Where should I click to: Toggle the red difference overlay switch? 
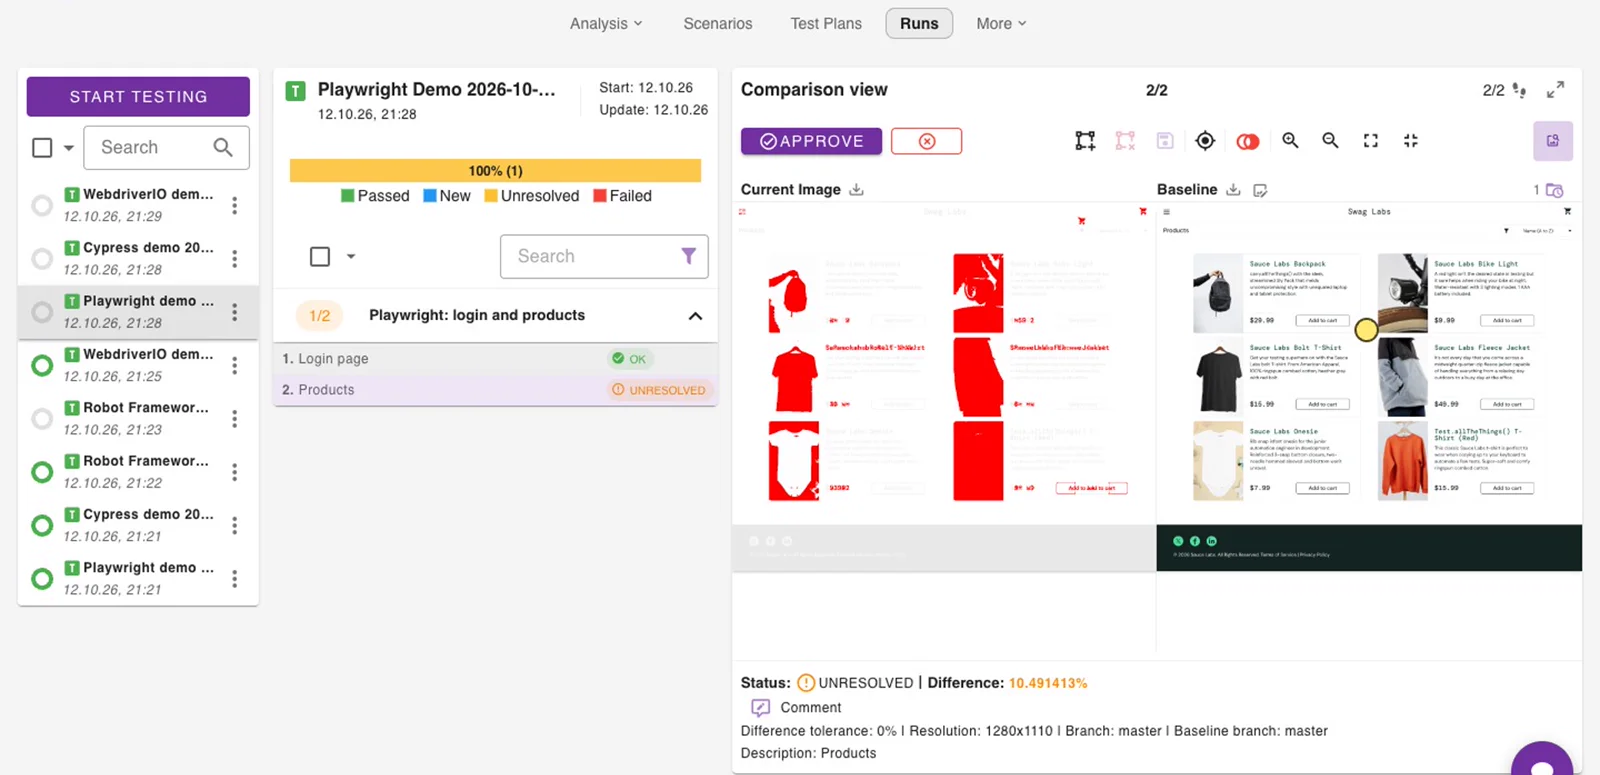1247,141
